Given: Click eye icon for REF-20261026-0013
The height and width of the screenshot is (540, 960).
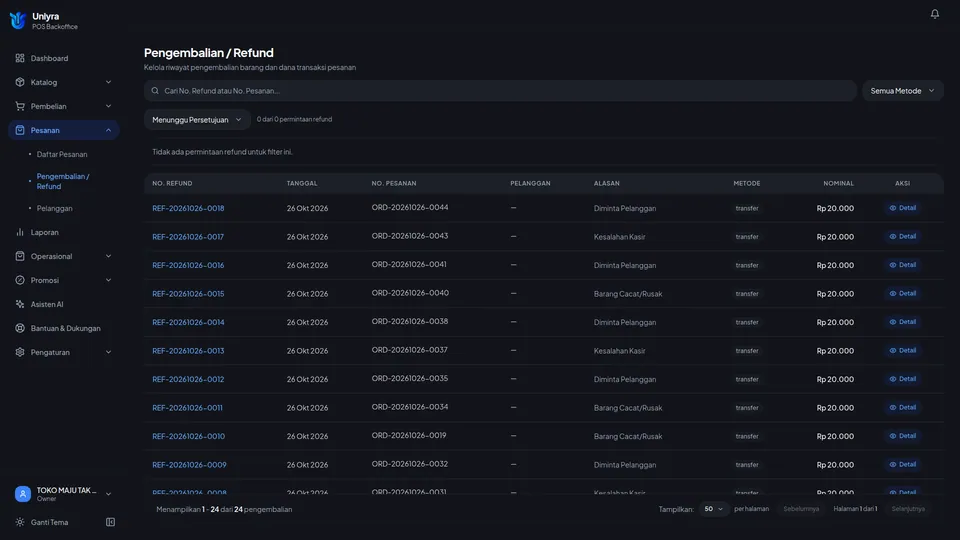Looking at the screenshot, I should pyautogui.click(x=893, y=350).
